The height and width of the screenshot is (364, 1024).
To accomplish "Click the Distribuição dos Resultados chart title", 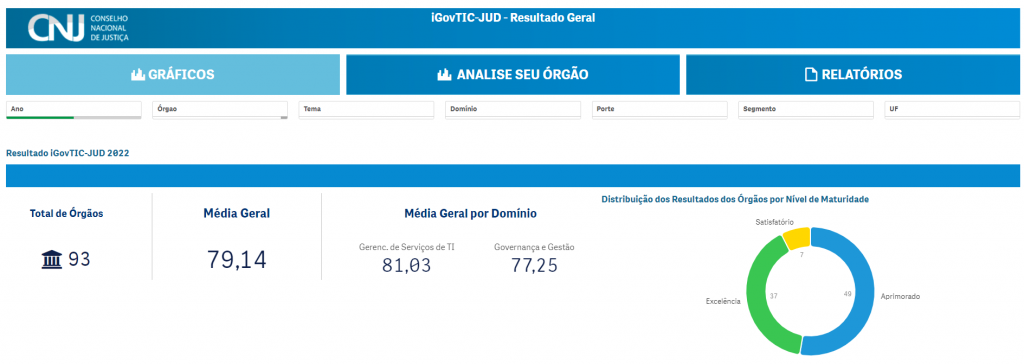I will [x=735, y=199].
